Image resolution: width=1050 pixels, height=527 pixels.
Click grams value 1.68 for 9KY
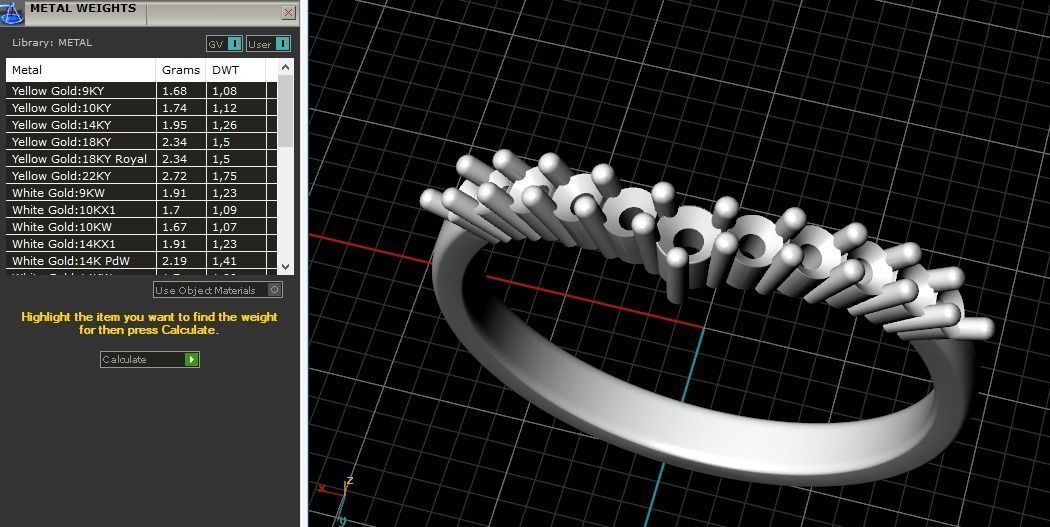point(174,91)
